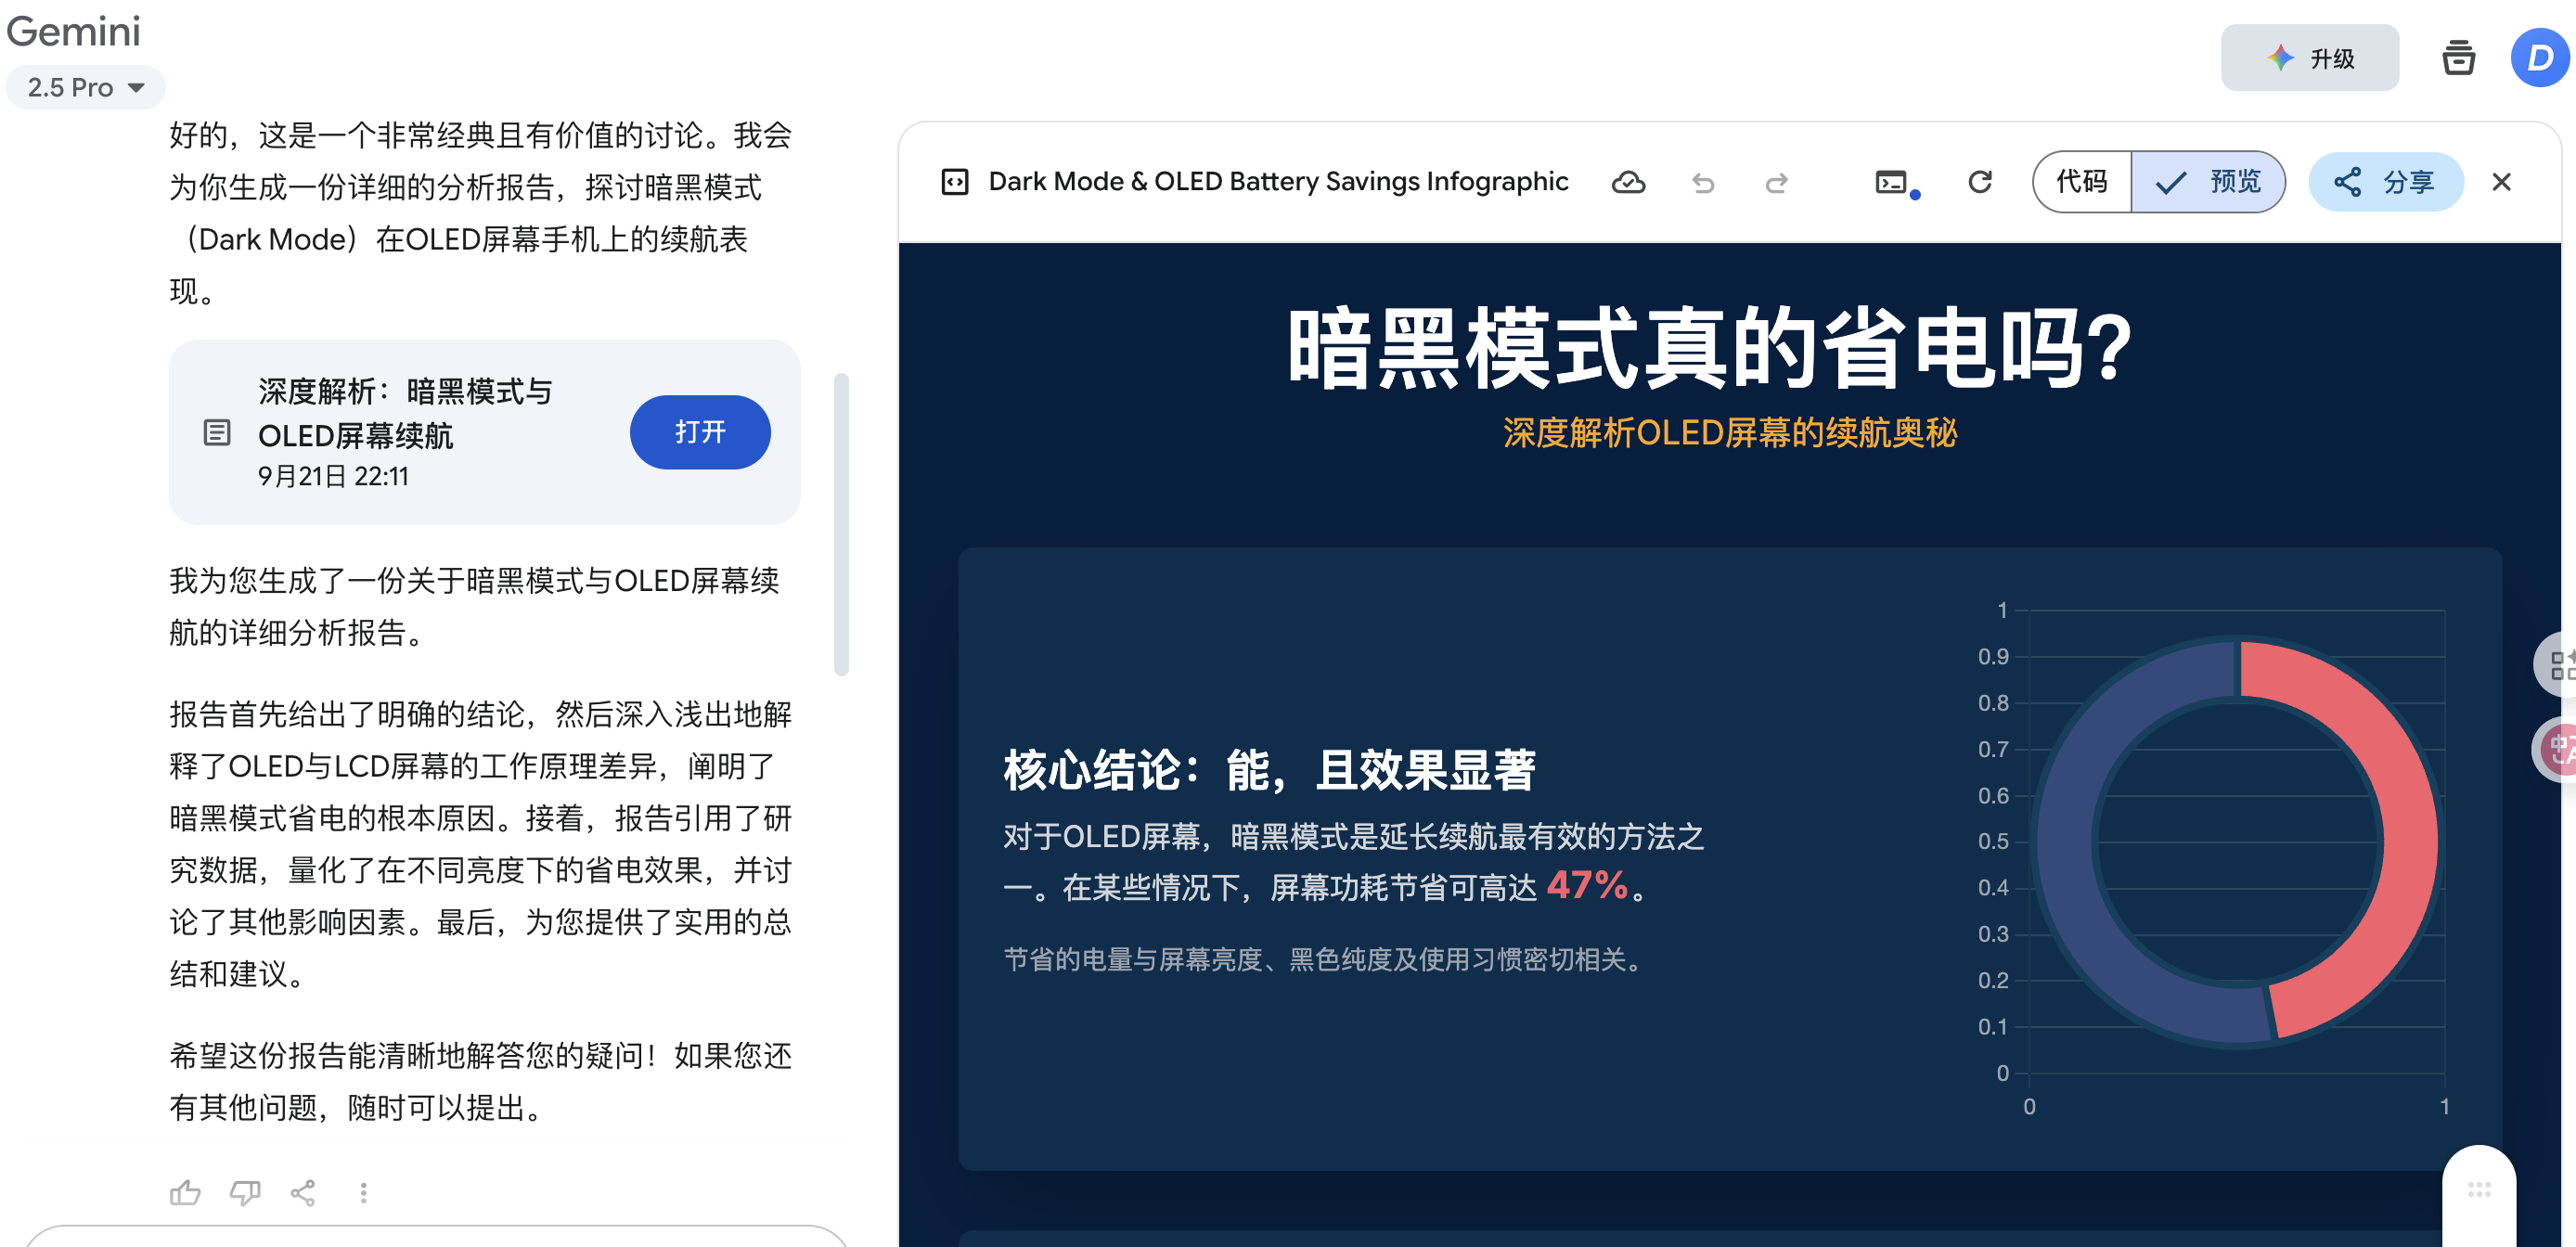2576x1247 pixels.
Task: Click the code embed icon before the infographic title
Action: click(x=956, y=181)
